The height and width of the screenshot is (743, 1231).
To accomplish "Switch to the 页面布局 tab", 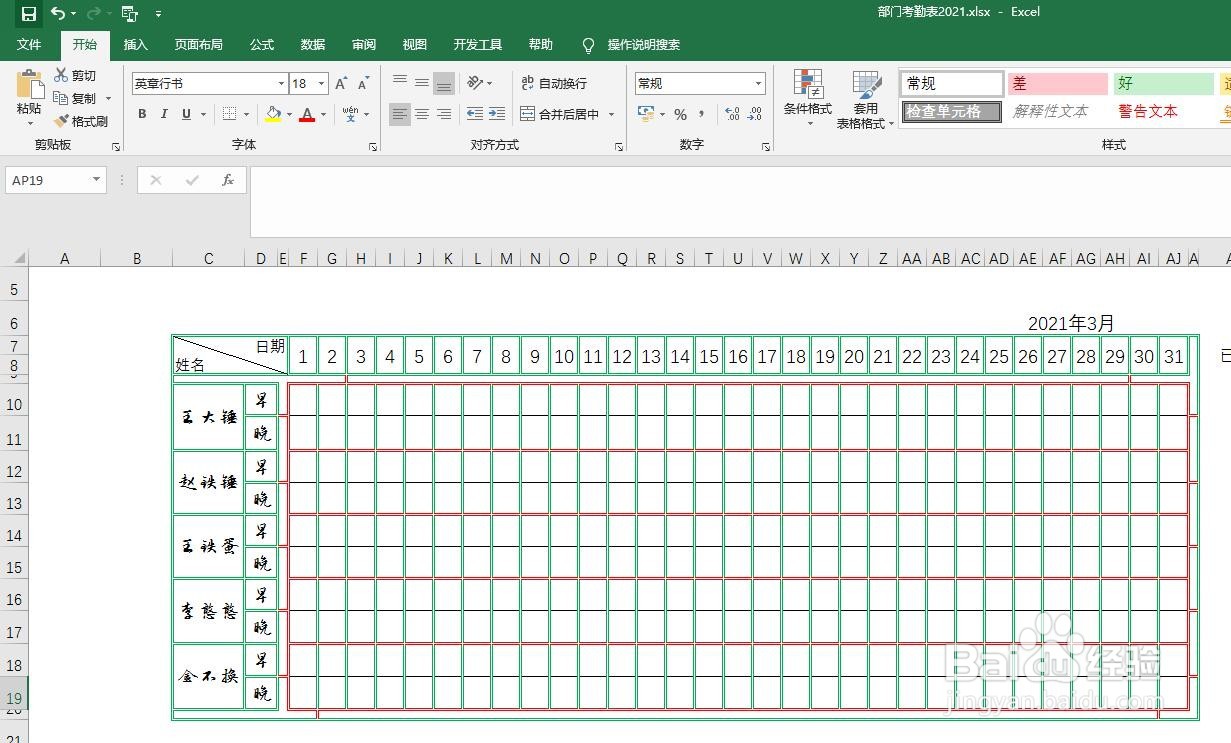I will coord(198,45).
